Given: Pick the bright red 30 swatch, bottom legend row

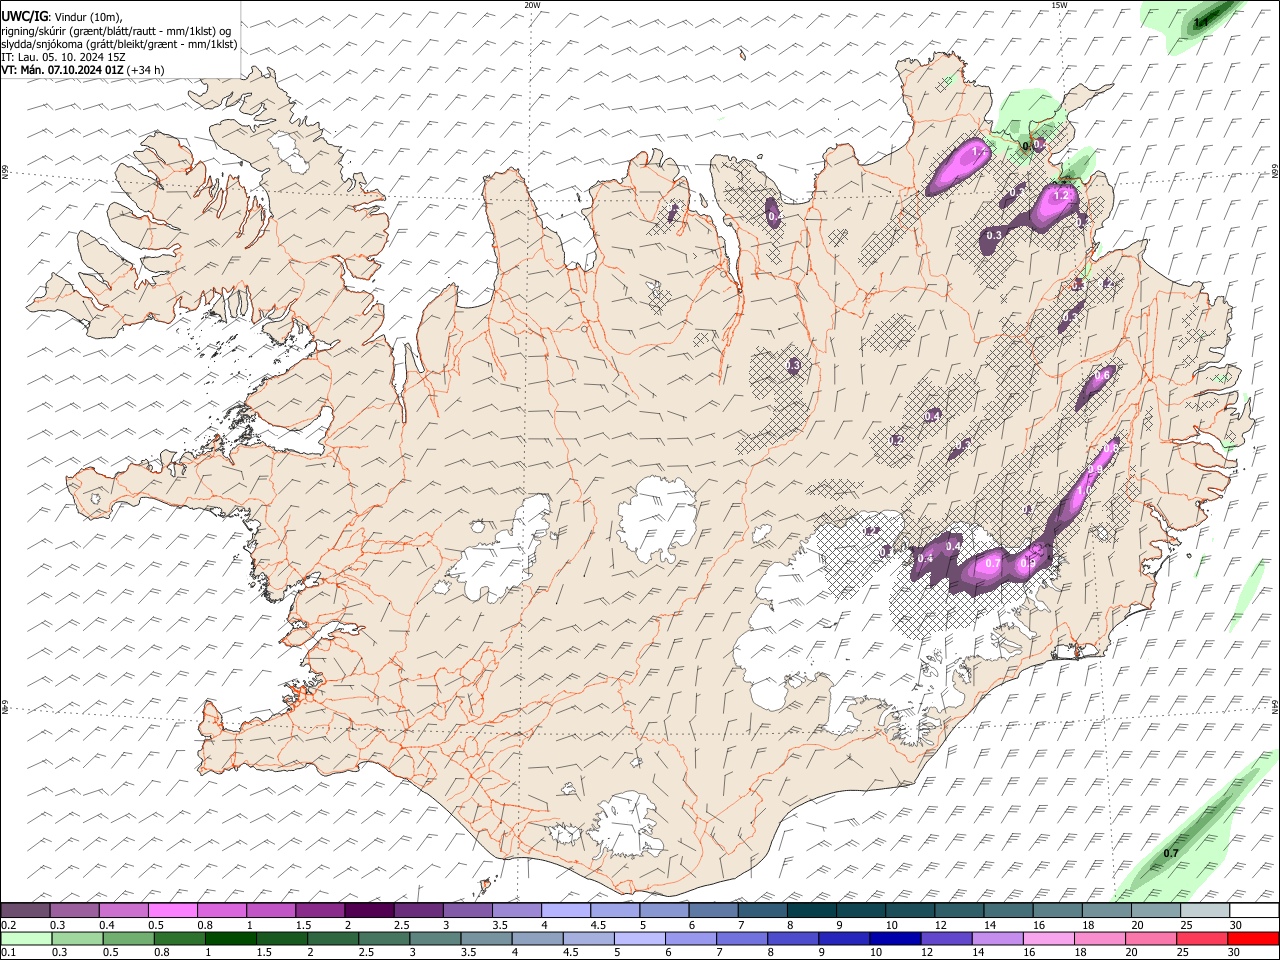Looking at the screenshot, I should coord(1253,939).
